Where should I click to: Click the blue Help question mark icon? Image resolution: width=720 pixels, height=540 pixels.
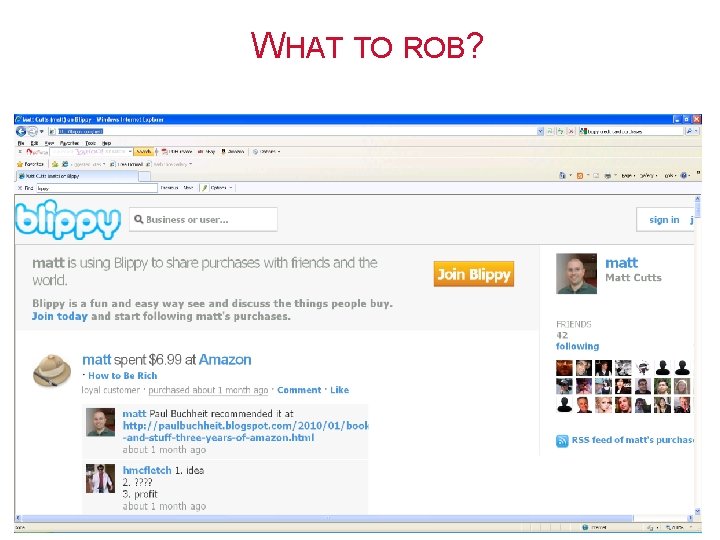[x=684, y=175]
